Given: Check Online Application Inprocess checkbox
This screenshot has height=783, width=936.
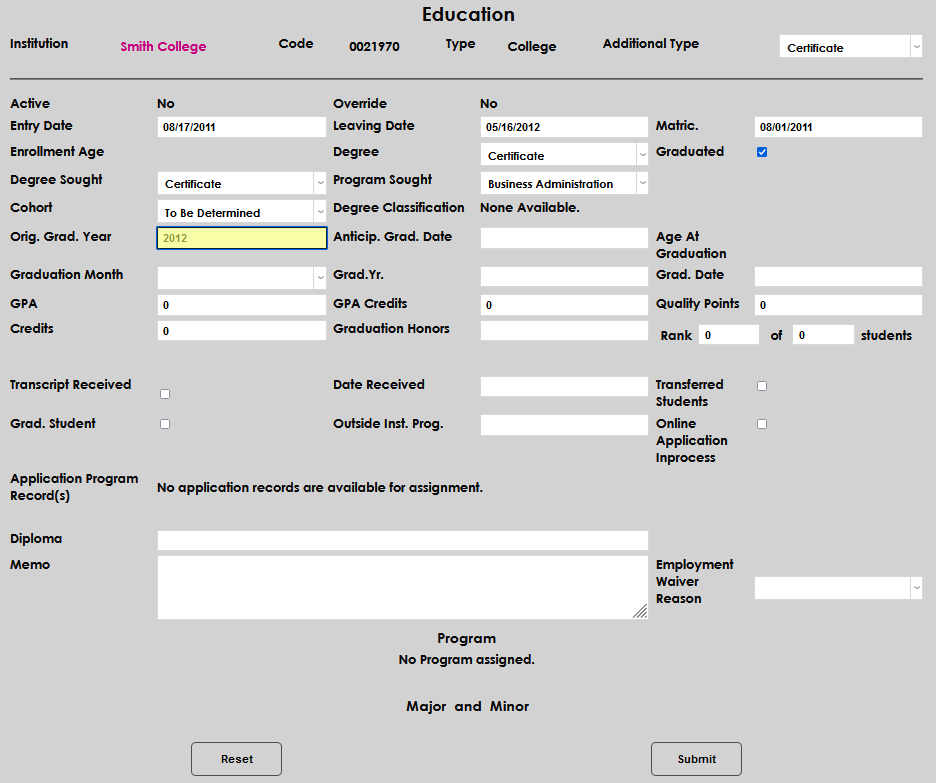Looking at the screenshot, I should (762, 424).
